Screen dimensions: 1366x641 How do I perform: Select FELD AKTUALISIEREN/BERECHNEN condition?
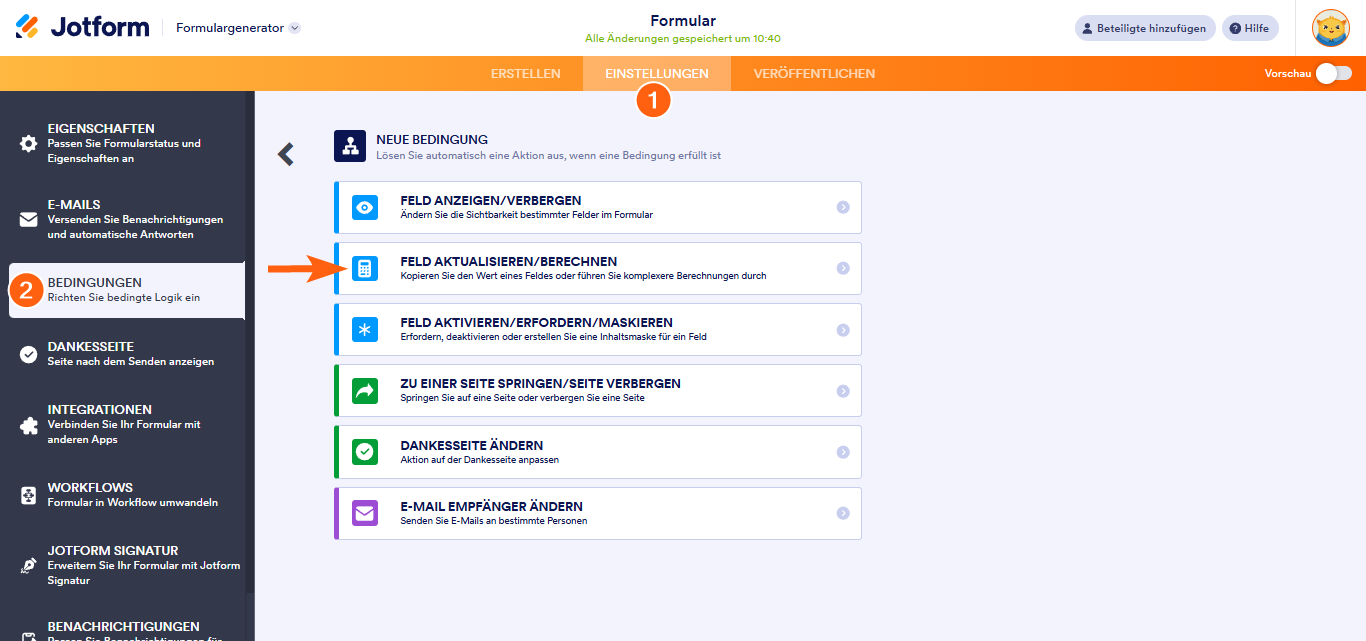tap(598, 268)
